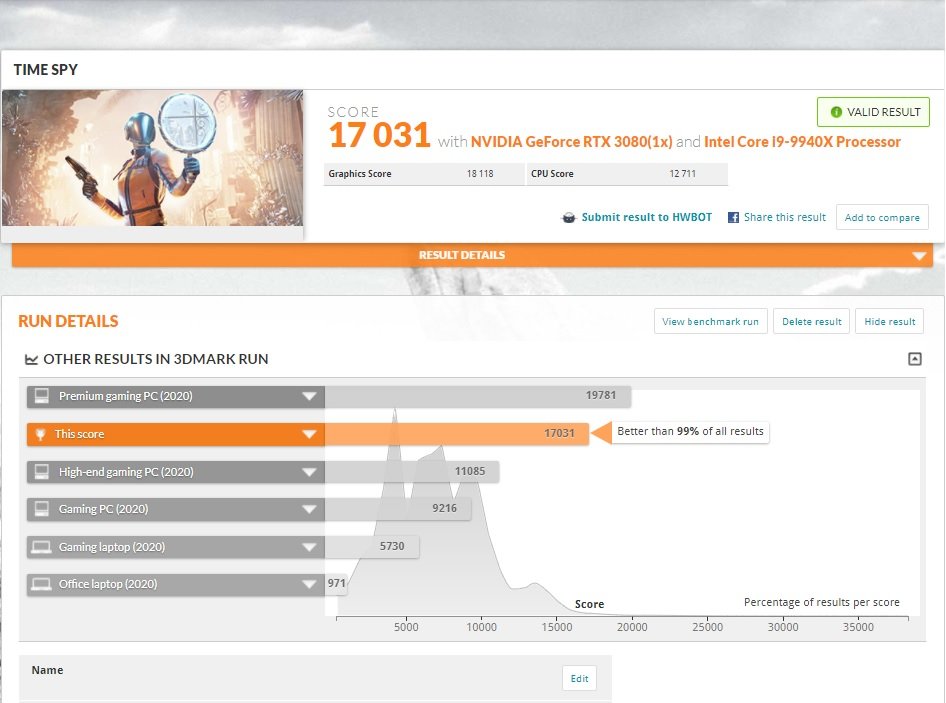
Task: Click the Delete result button
Action: pyautogui.click(x=811, y=322)
